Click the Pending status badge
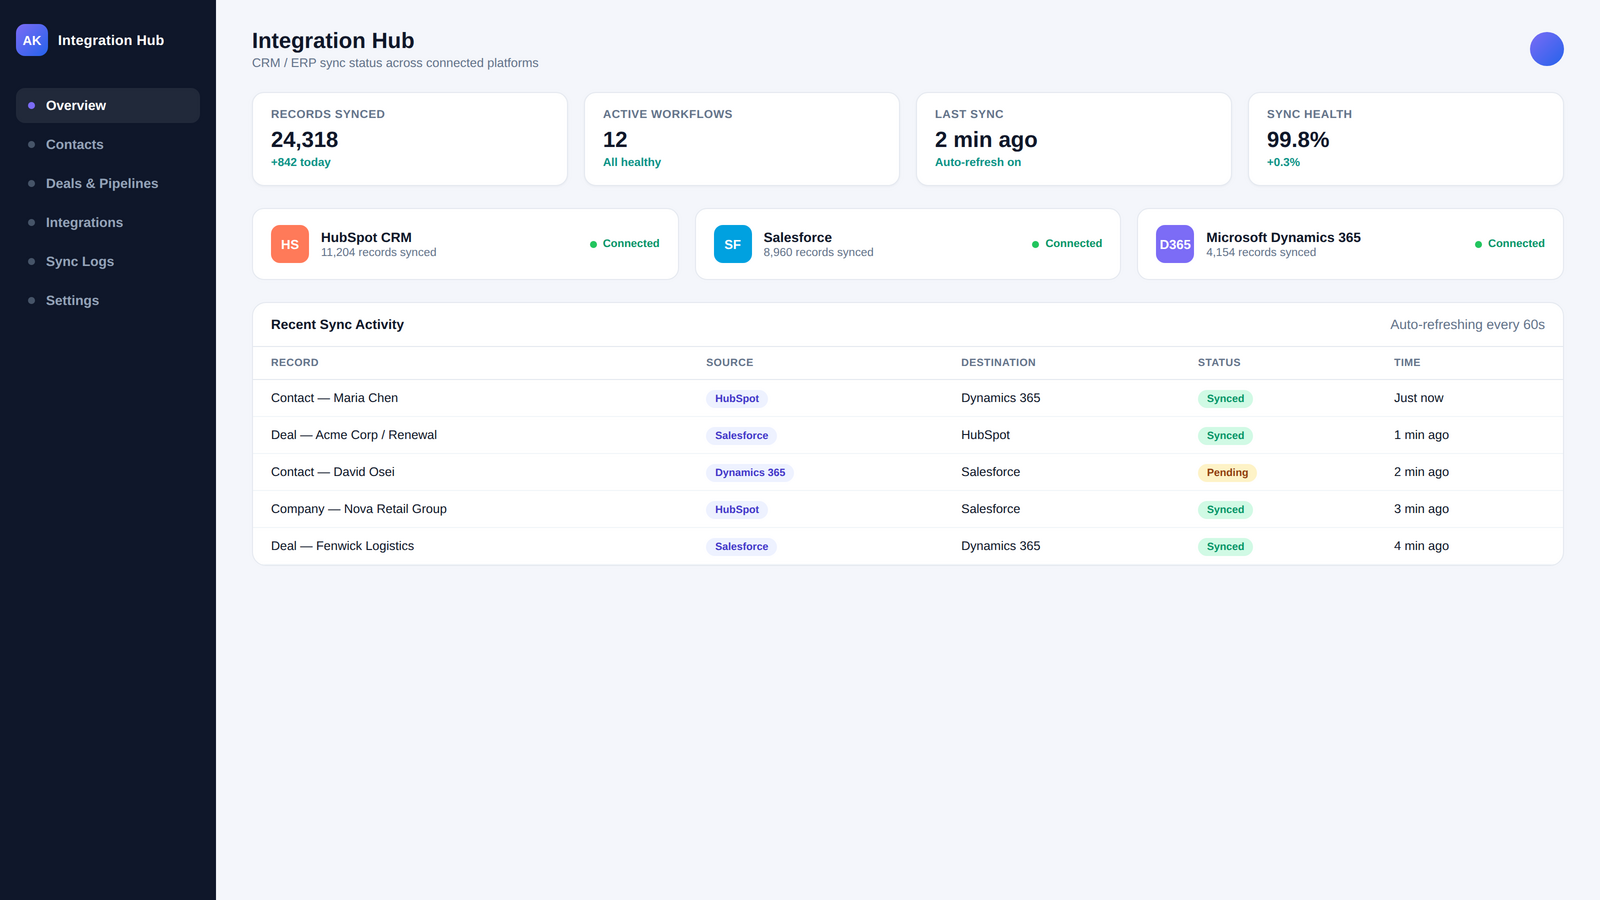The image size is (1600, 900). pyautogui.click(x=1227, y=473)
